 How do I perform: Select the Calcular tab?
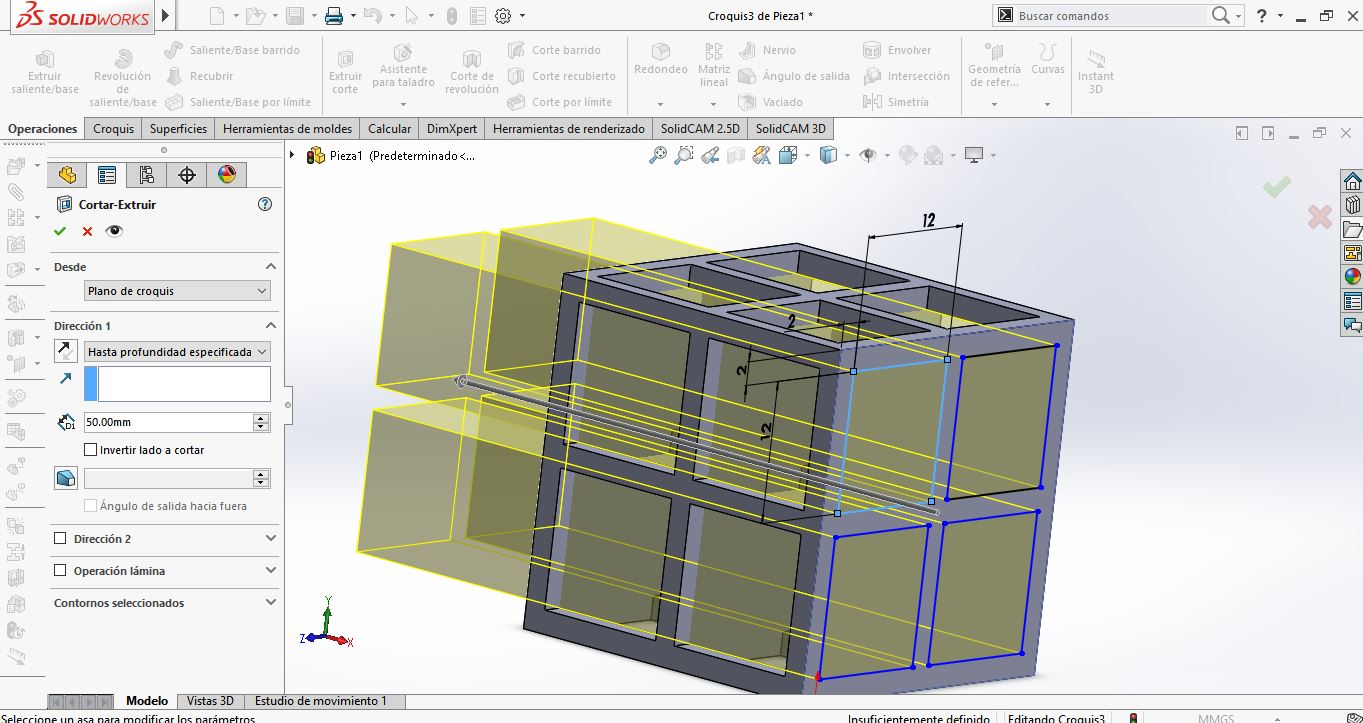click(x=389, y=129)
